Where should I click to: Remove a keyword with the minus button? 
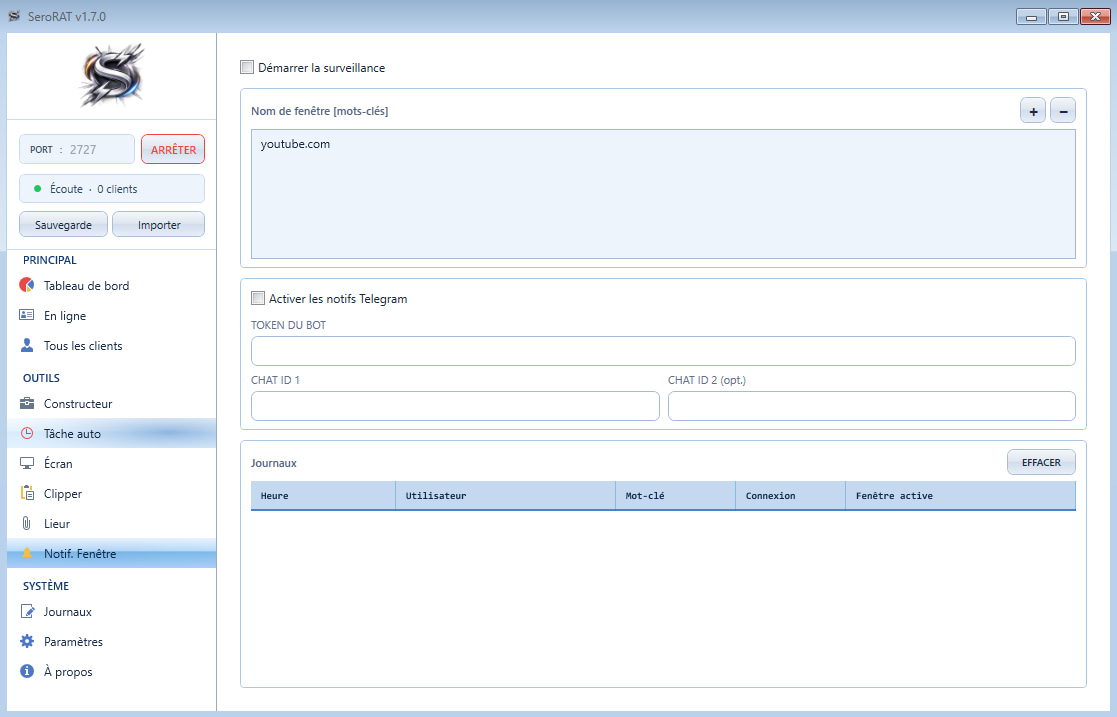coord(1063,110)
